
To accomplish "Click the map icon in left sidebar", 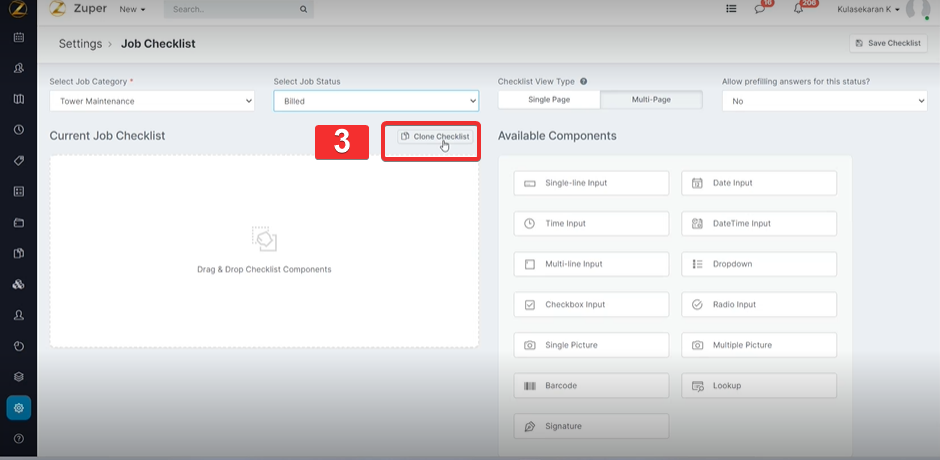I will tap(18, 99).
